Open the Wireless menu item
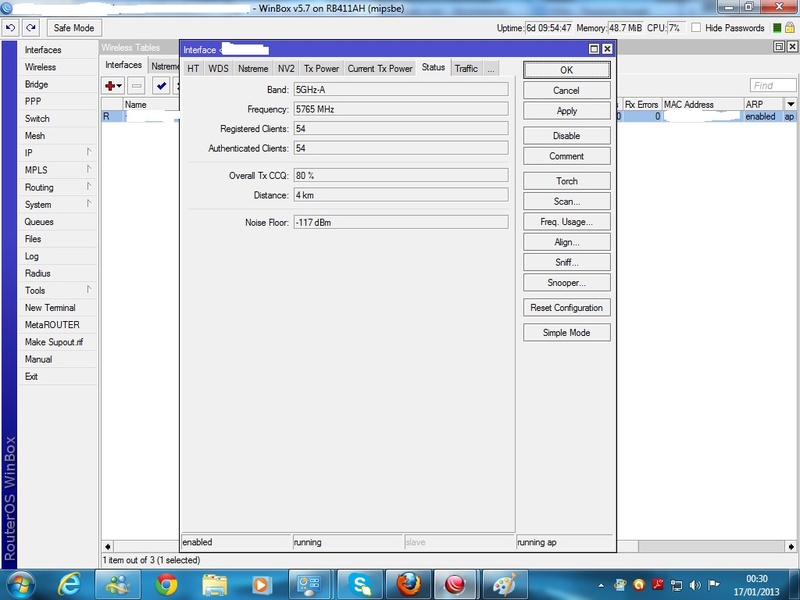The height and width of the screenshot is (600, 800). (40, 67)
